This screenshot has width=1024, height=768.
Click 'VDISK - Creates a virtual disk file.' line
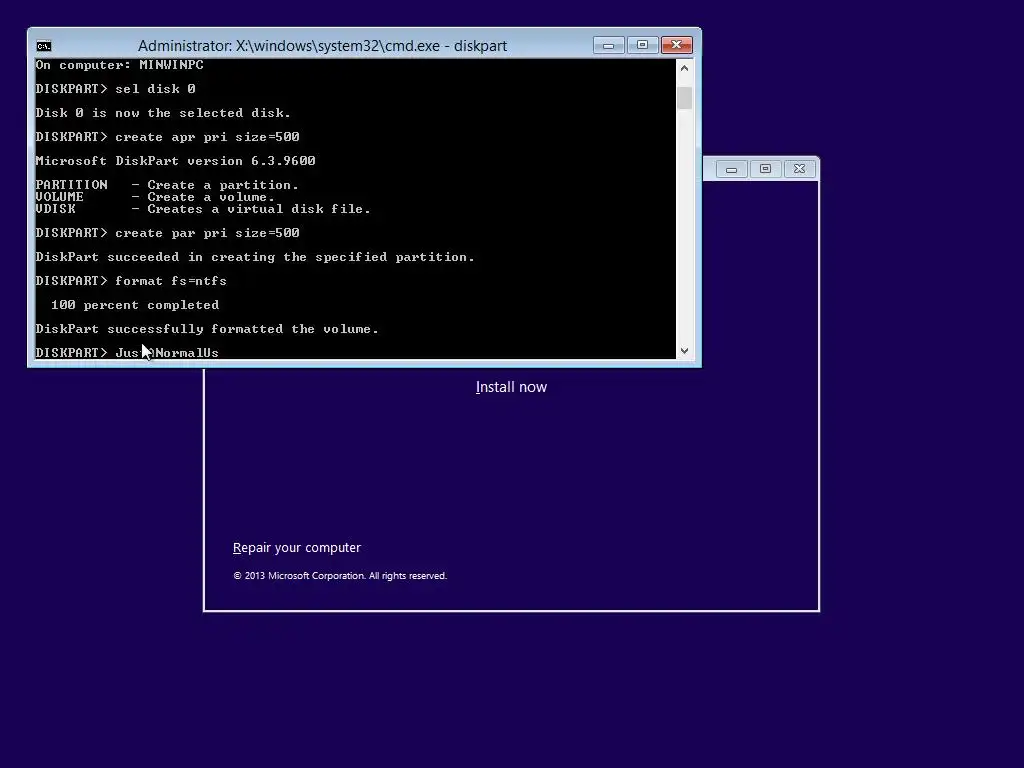click(x=203, y=209)
